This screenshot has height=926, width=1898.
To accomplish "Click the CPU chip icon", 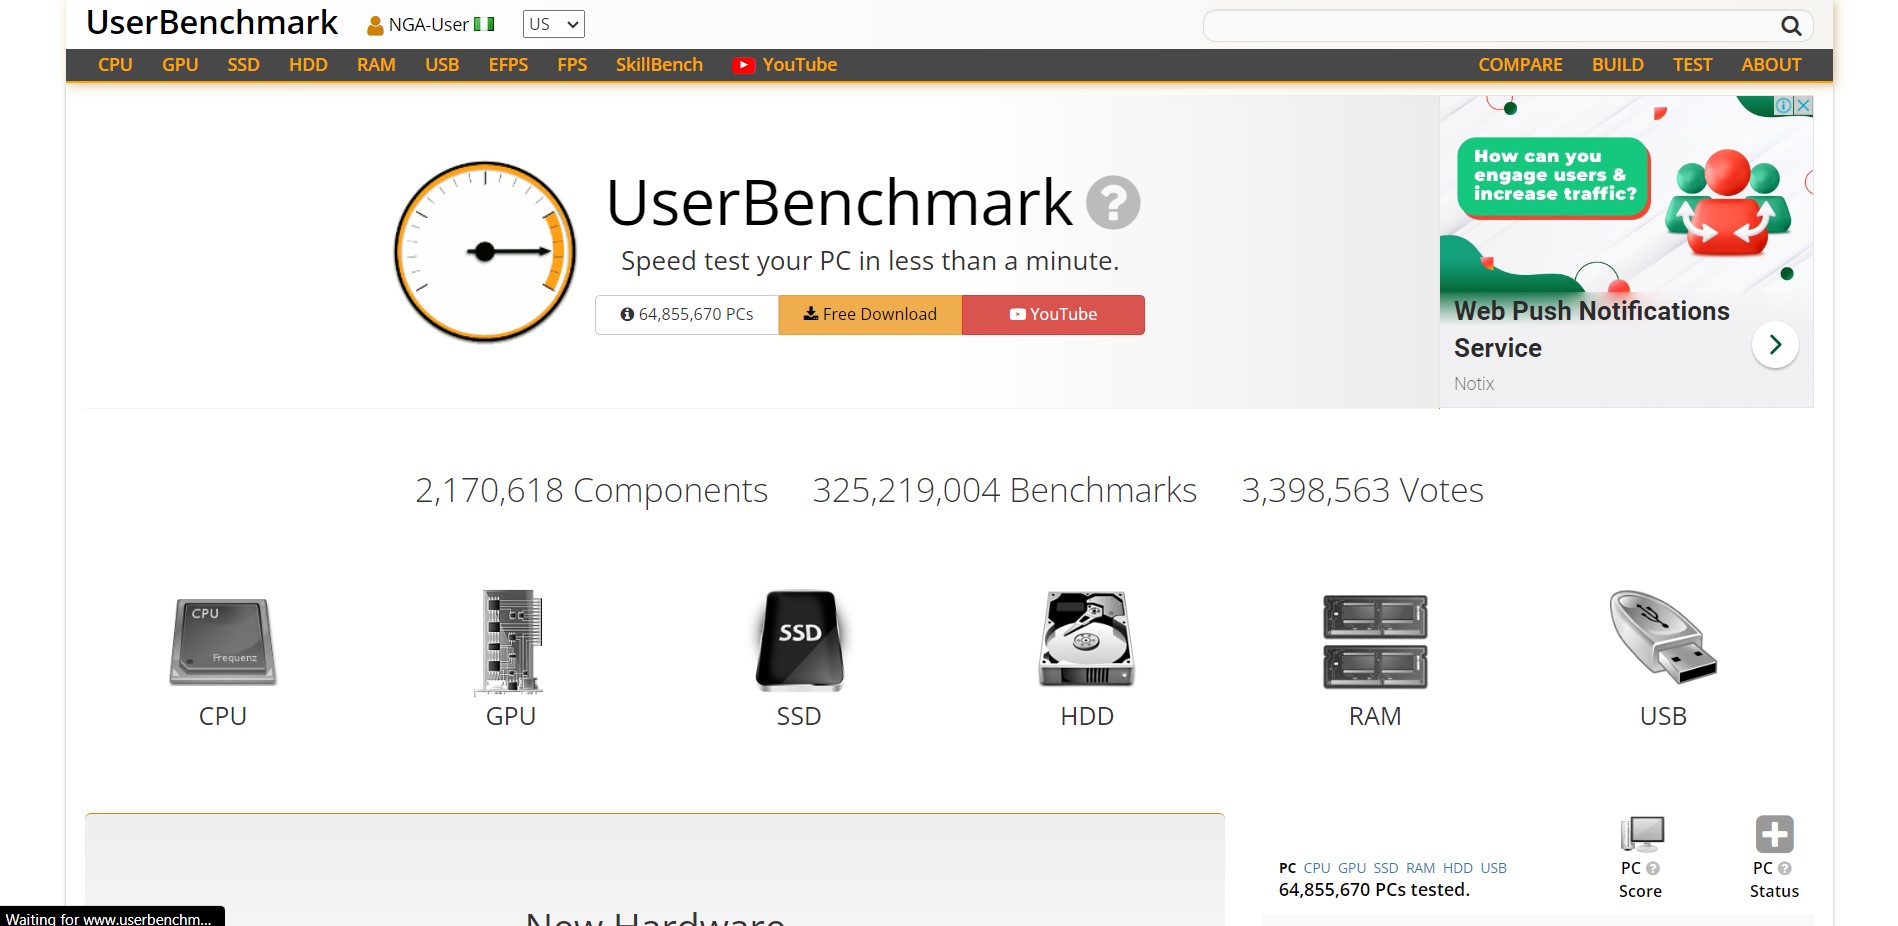I will click(x=223, y=642).
